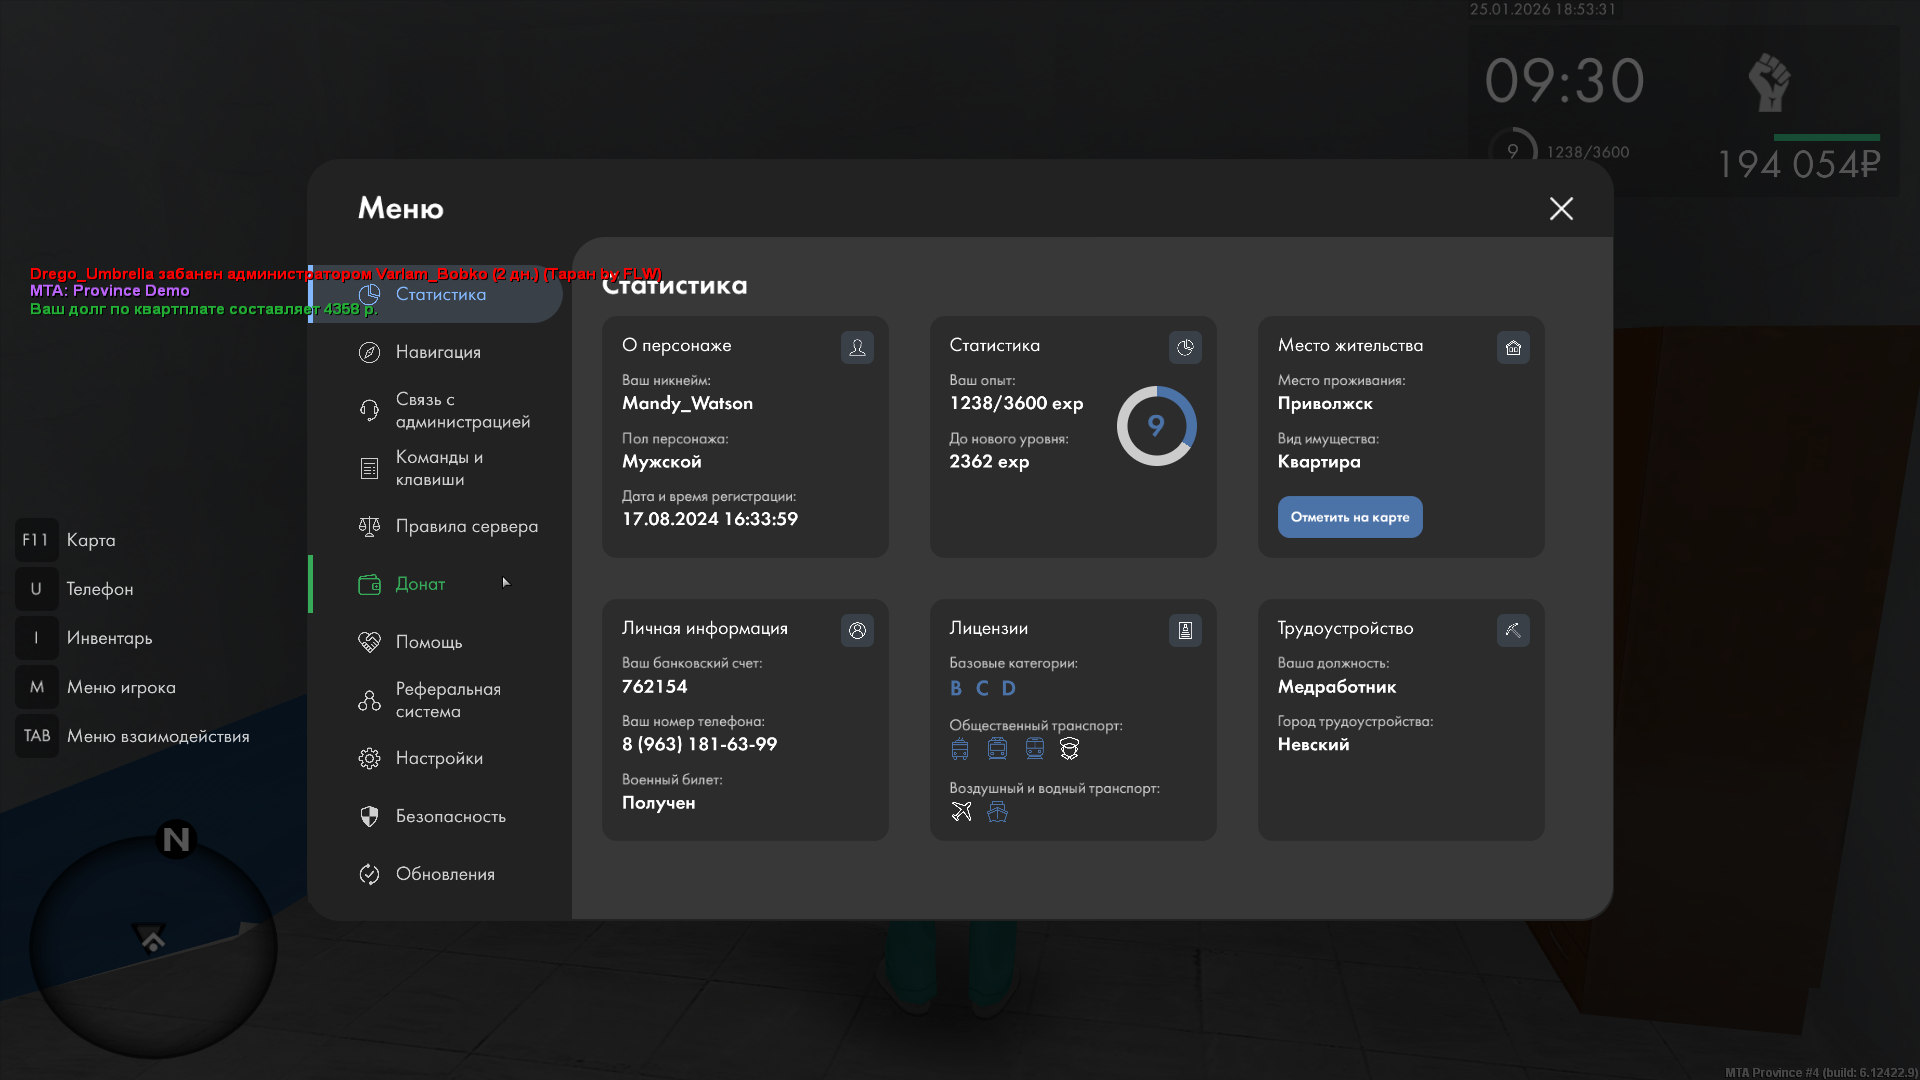Go to Настройки in sidebar
Image resolution: width=1920 pixels, height=1080 pixels.
[x=439, y=758]
